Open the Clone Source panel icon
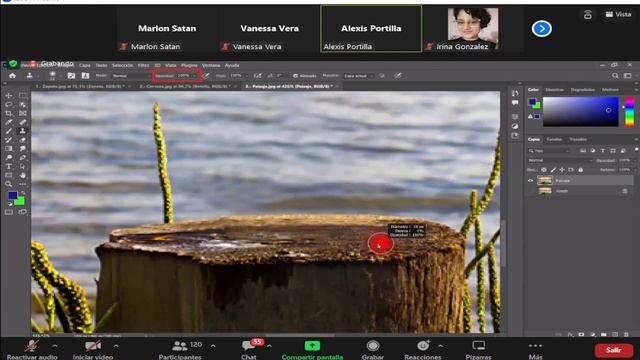This screenshot has height=360, width=640. coord(85,76)
